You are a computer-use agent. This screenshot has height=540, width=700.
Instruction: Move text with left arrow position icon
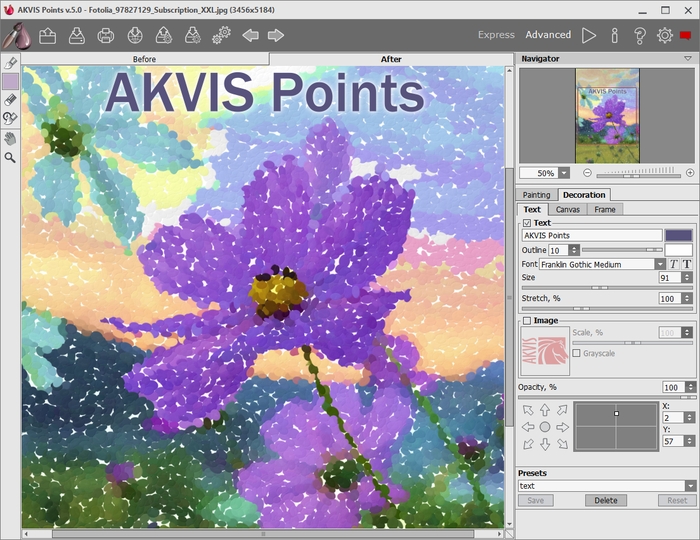click(x=528, y=427)
